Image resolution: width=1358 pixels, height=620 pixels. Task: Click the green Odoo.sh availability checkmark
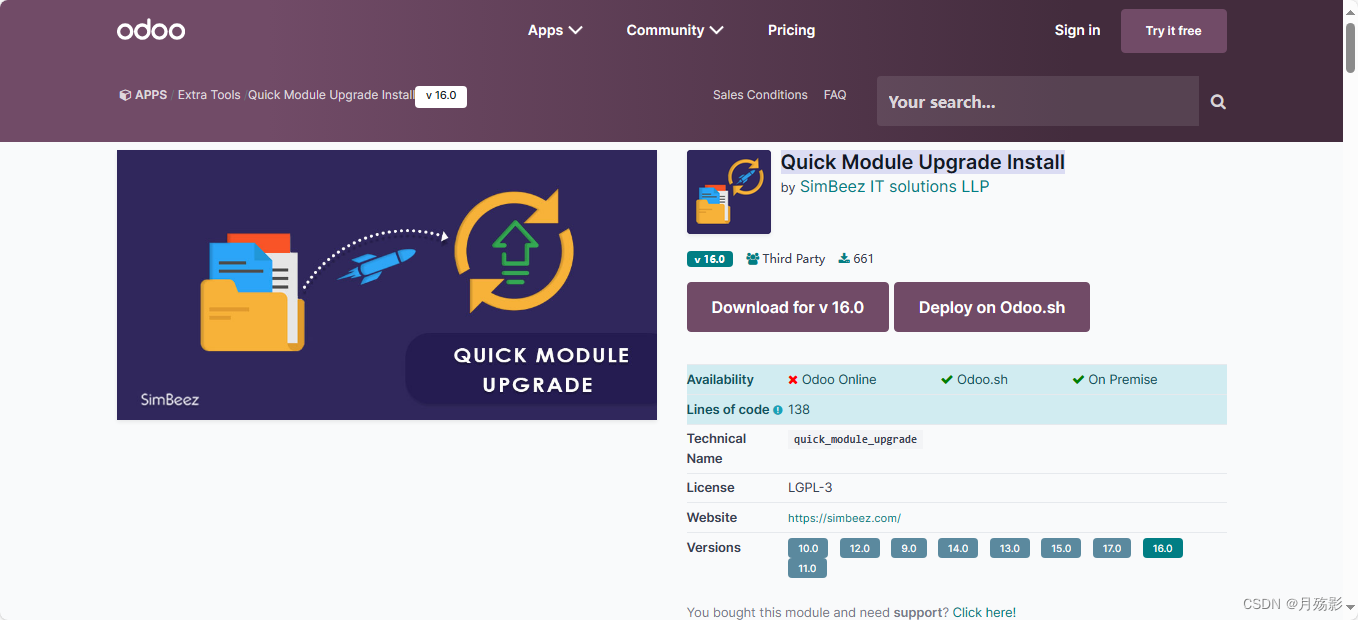pyautogui.click(x=946, y=379)
